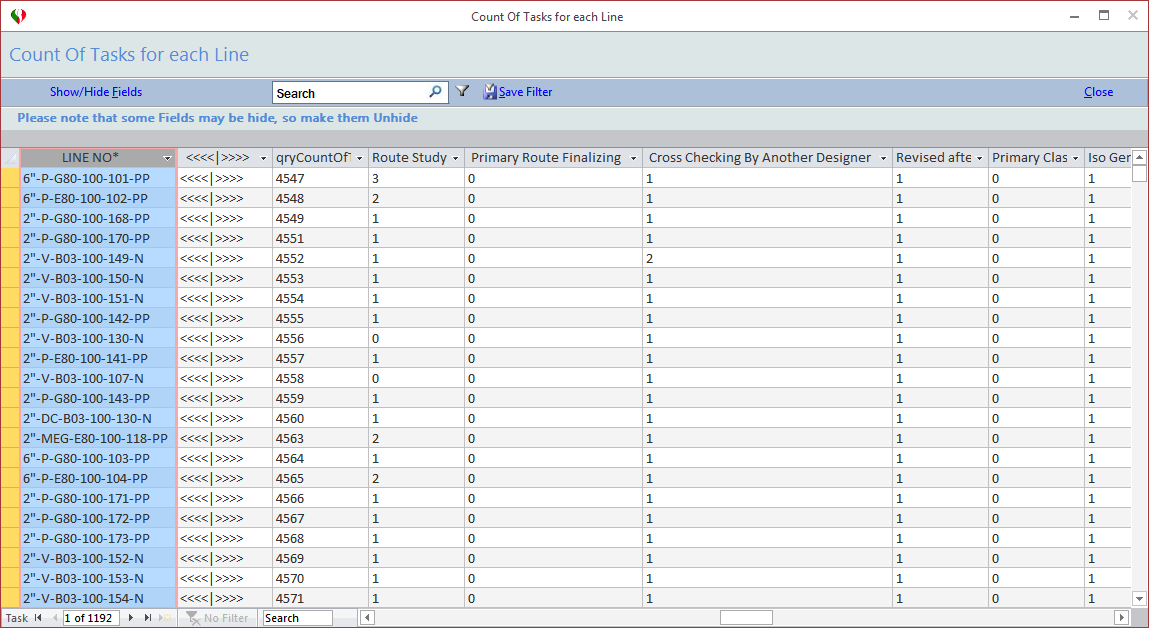The height and width of the screenshot is (628, 1149).
Task: Open the Route Study column dropdown
Action: [x=455, y=158]
